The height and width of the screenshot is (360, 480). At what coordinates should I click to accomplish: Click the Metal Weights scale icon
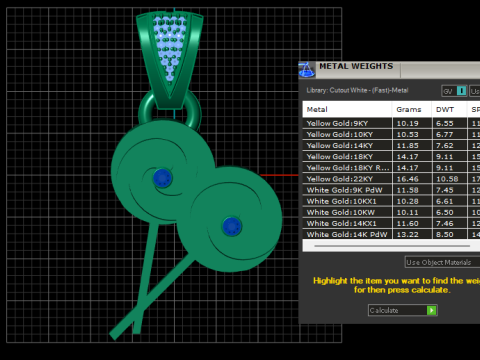click(307, 70)
